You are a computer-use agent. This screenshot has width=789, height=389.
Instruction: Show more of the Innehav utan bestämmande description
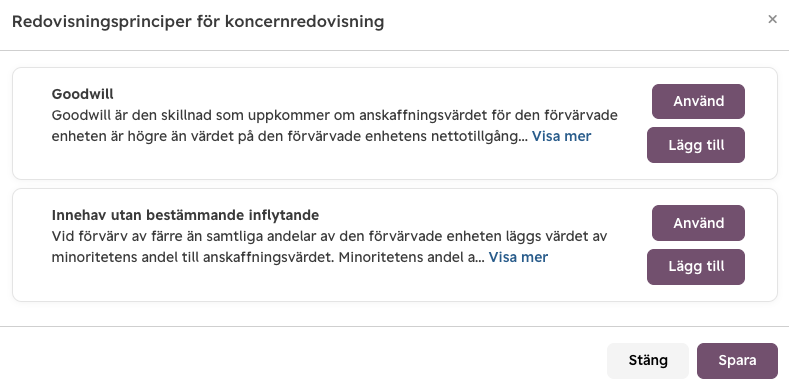pos(518,257)
